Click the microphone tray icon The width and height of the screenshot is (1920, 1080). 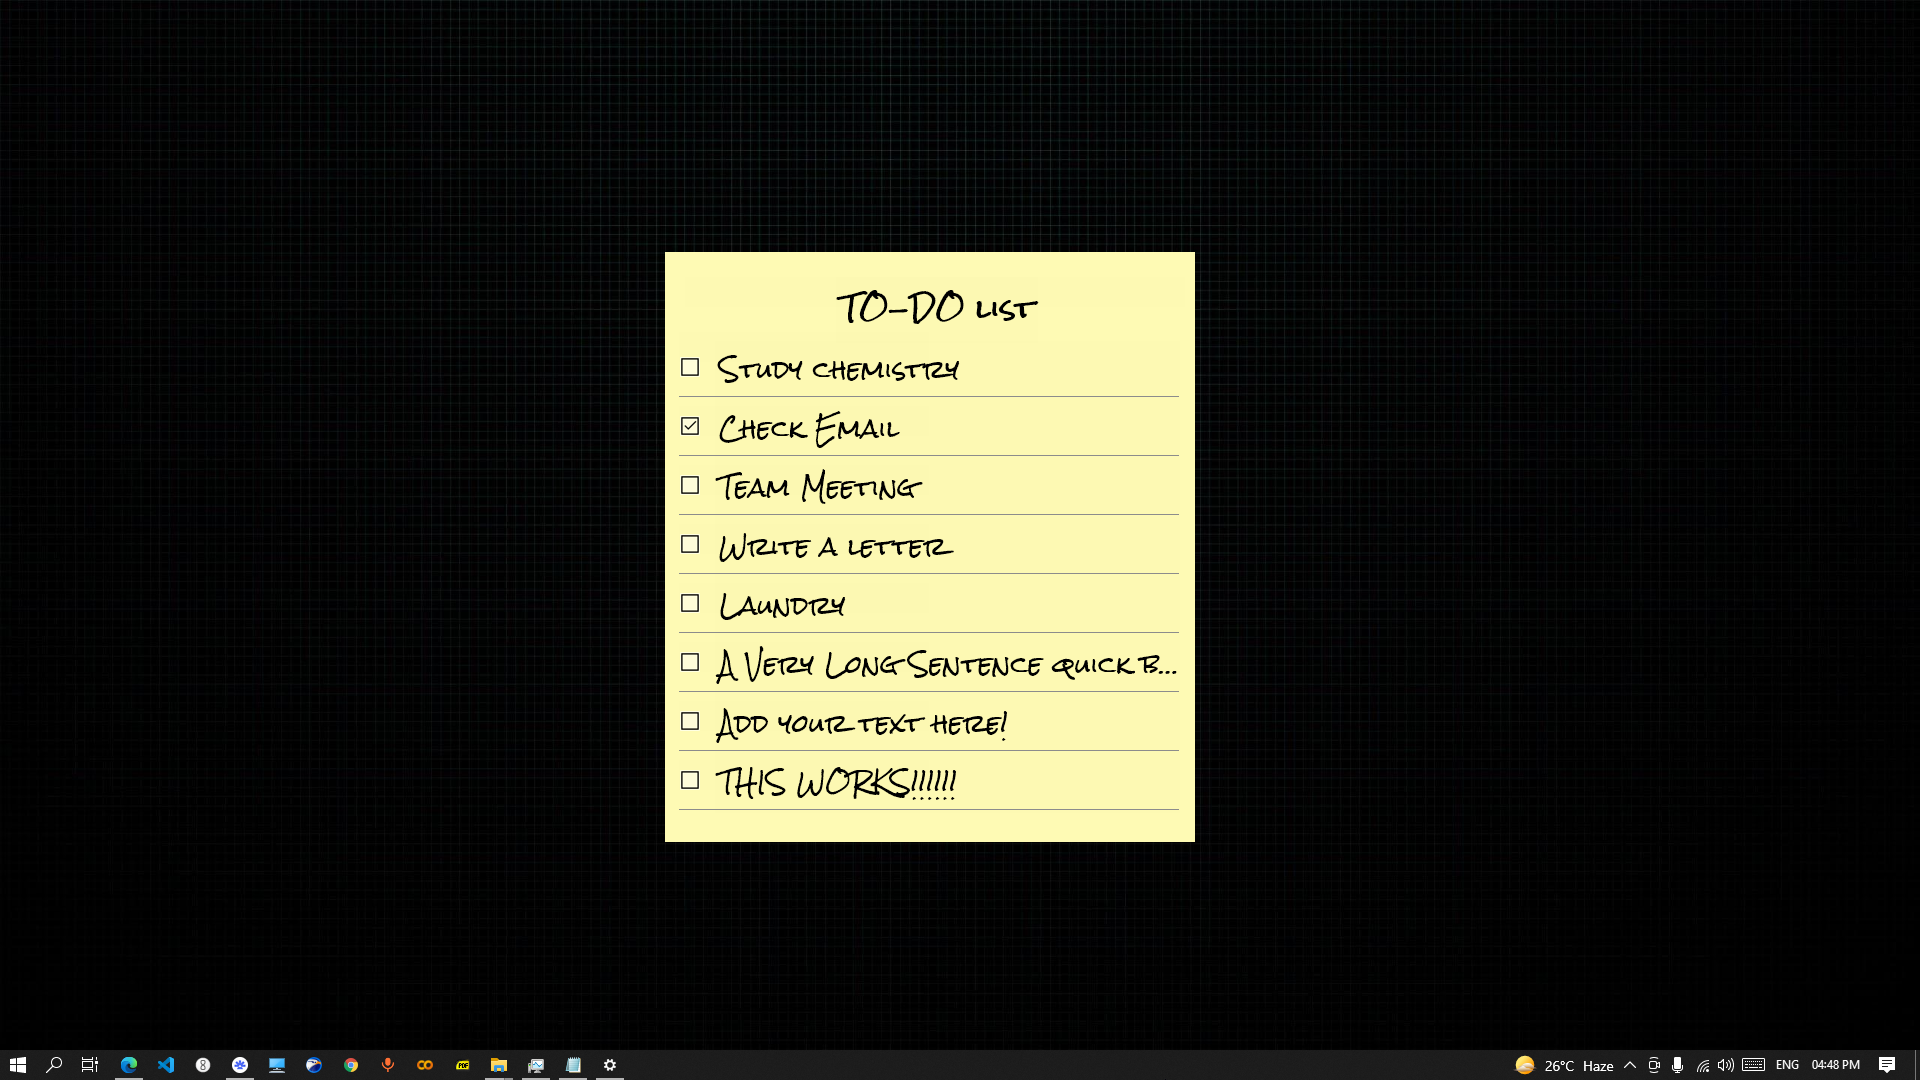tap(1677, 1065)
